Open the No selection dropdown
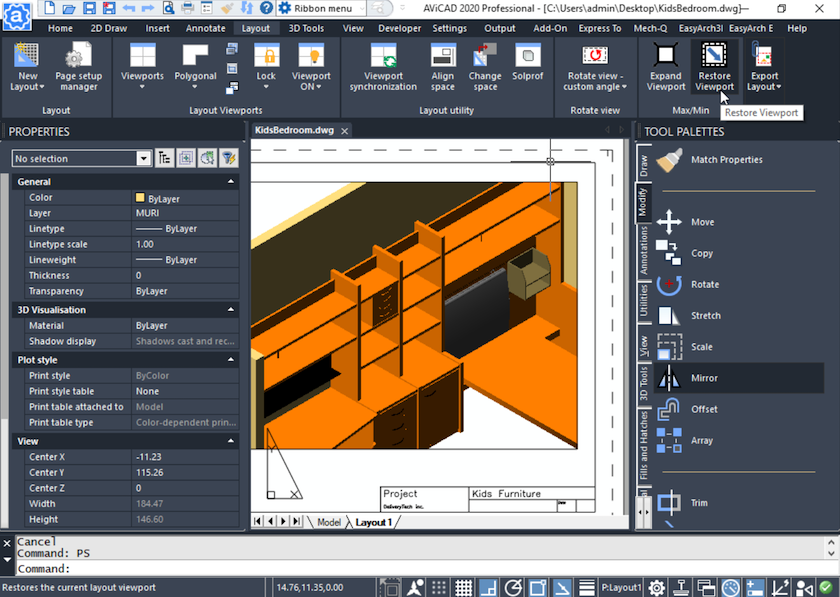840x597 pixels. coord(144,158)
